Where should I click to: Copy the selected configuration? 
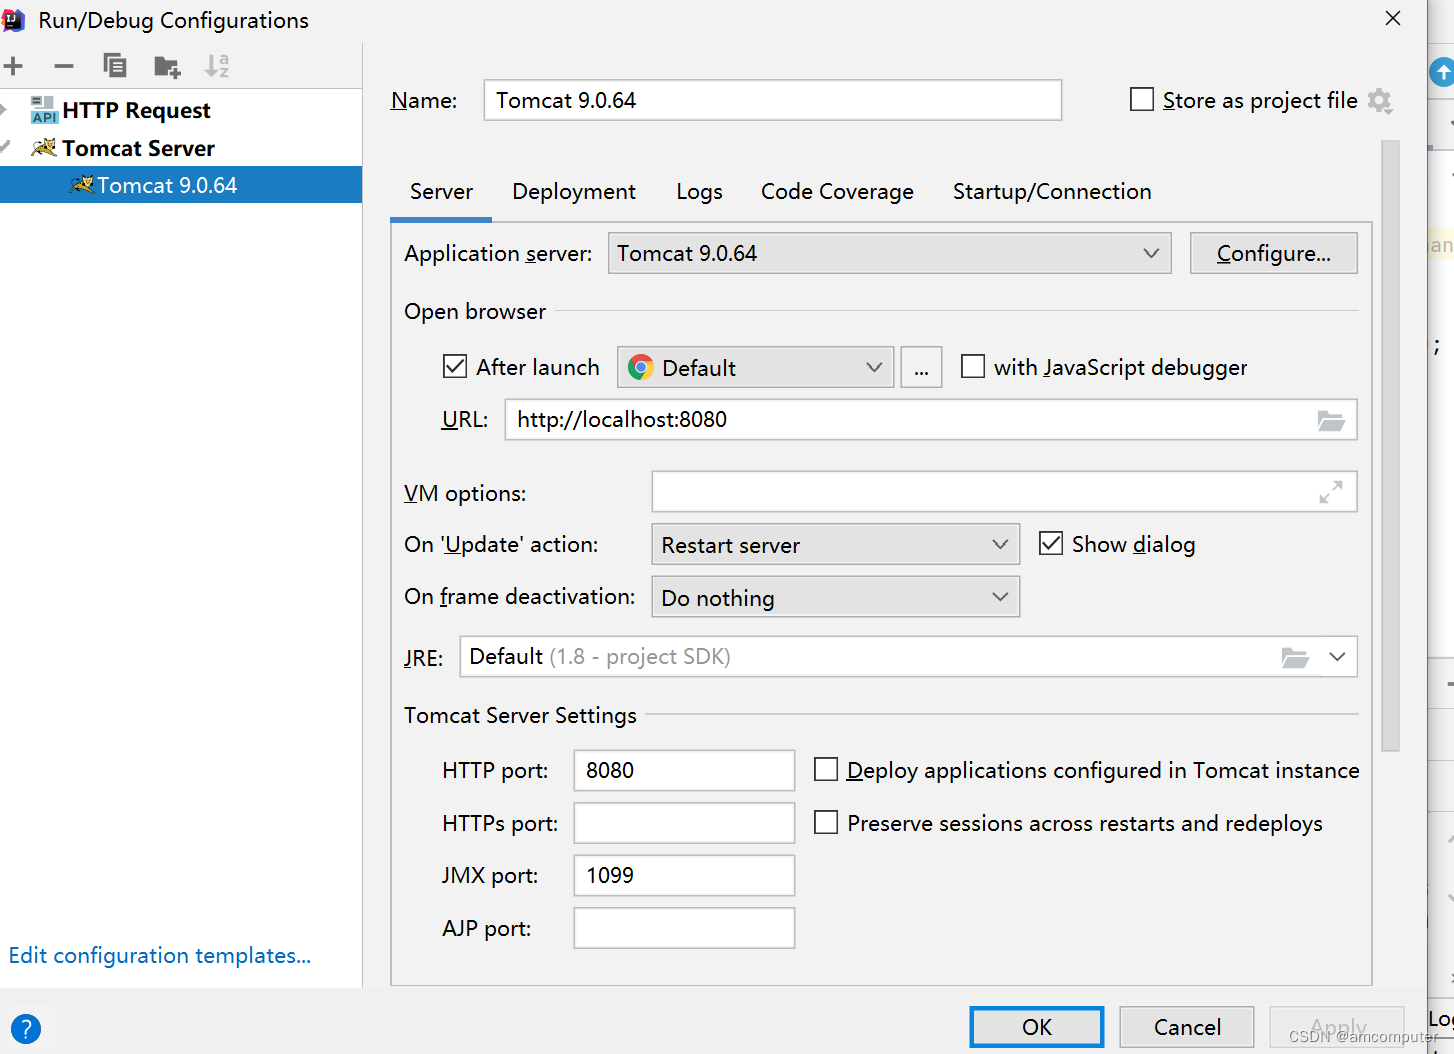pyautogui.click(x=115, y=66)
